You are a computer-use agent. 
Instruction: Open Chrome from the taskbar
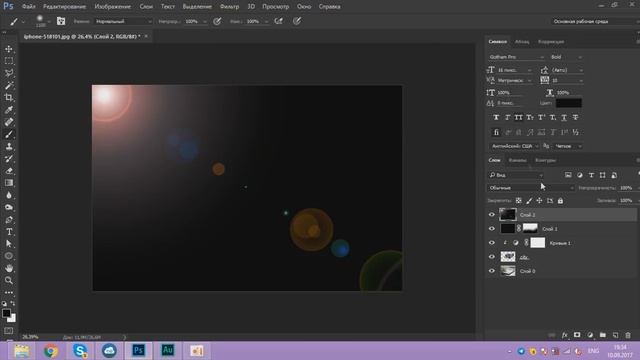point(51,351)
